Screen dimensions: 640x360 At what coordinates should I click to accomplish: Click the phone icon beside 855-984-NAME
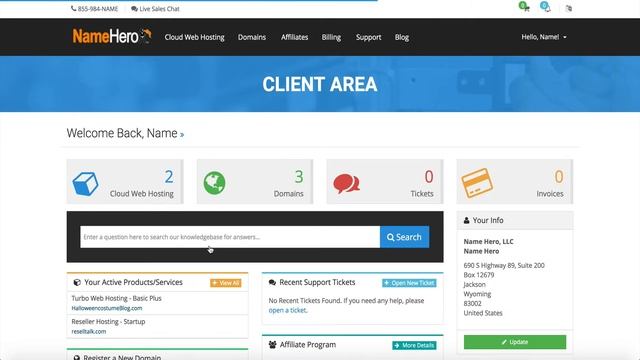pos(73,8)
